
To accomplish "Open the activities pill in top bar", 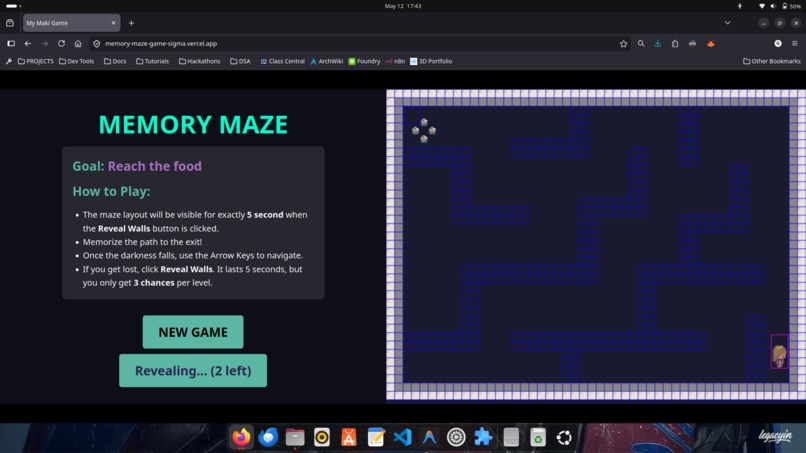I will (x=13, y=6).
